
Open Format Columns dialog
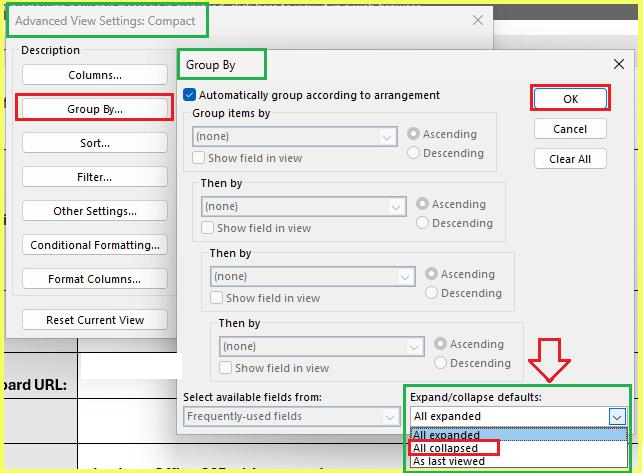coord(95,279)
